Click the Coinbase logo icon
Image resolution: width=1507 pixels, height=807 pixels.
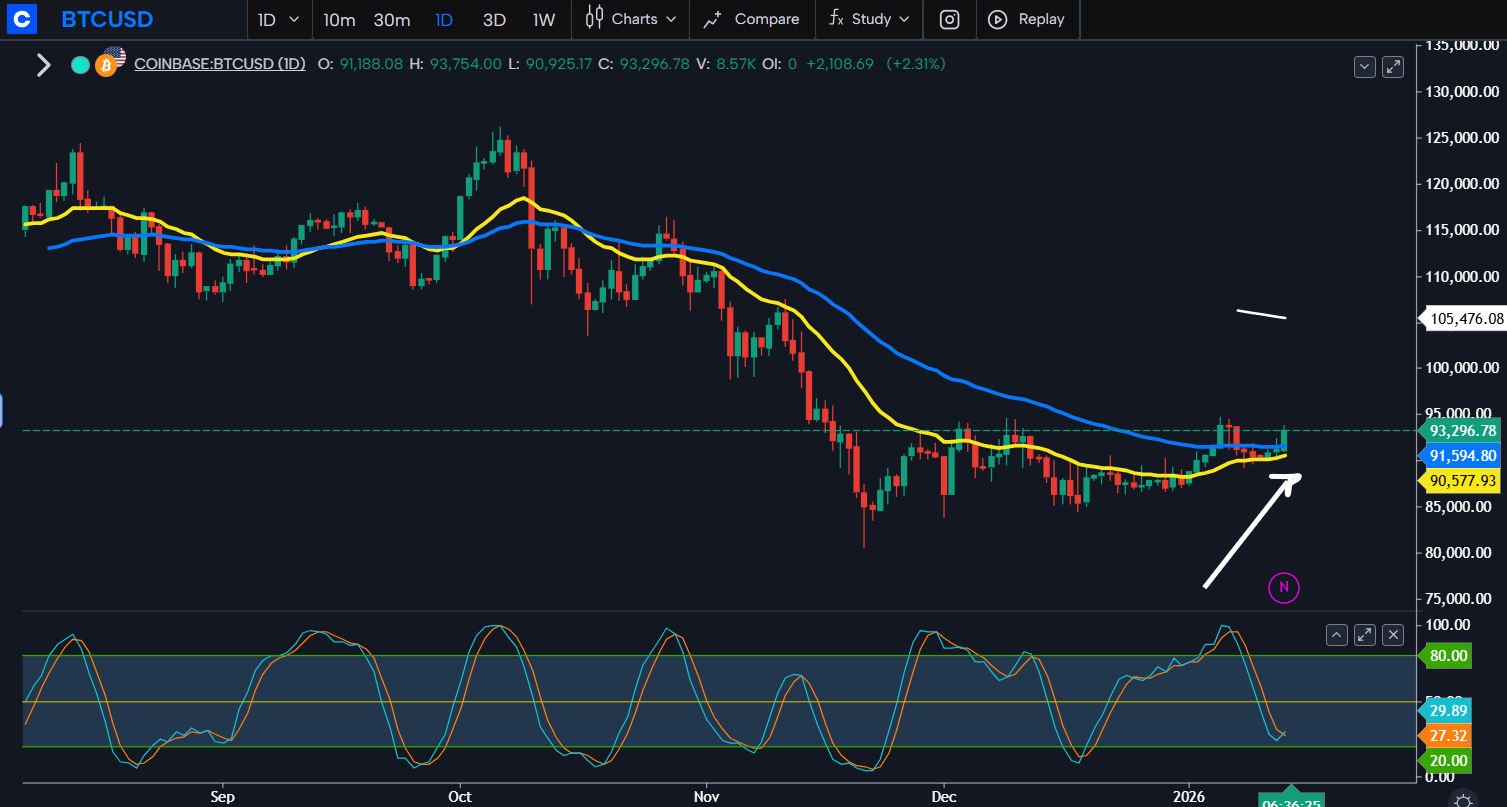coord(20,19)
